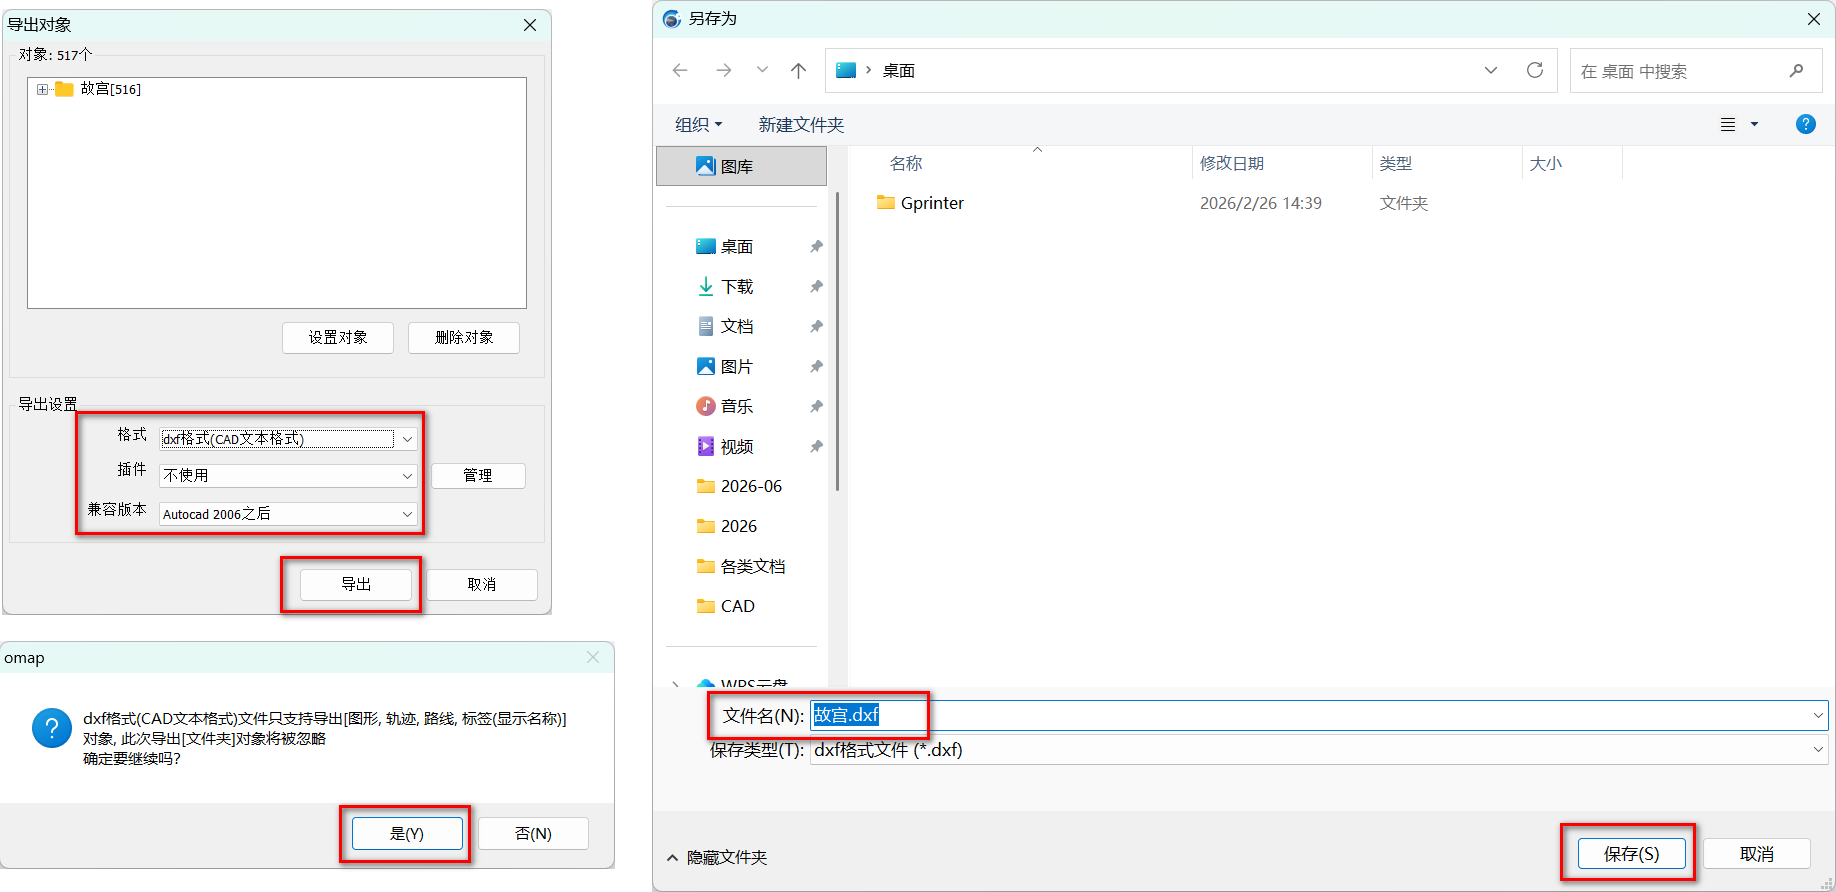
Task: Open the 组织 menu
Action: (698, 125)
